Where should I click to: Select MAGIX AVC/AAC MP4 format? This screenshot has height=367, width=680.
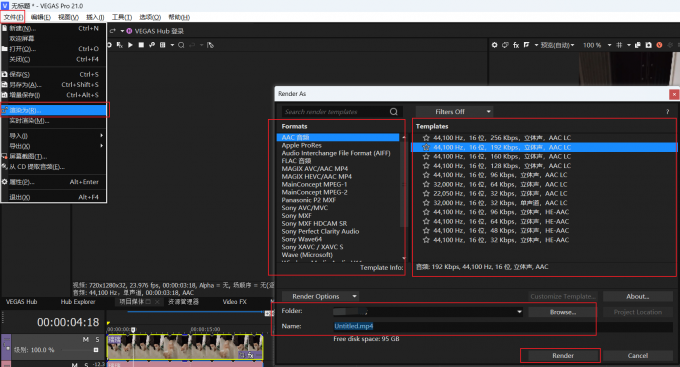314,169
